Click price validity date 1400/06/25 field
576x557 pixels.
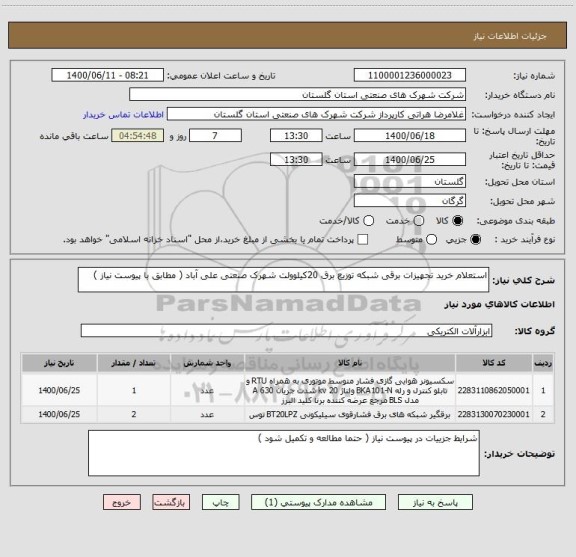pyautogui.click(x=410, y=159)
